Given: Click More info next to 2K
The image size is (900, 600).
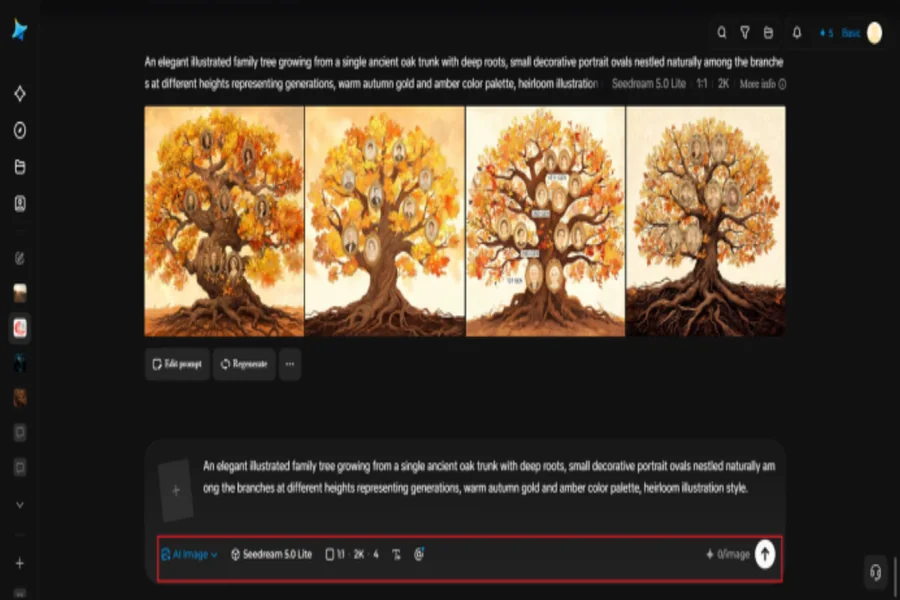Looking at the screenshot, I should tap(763, 84).
